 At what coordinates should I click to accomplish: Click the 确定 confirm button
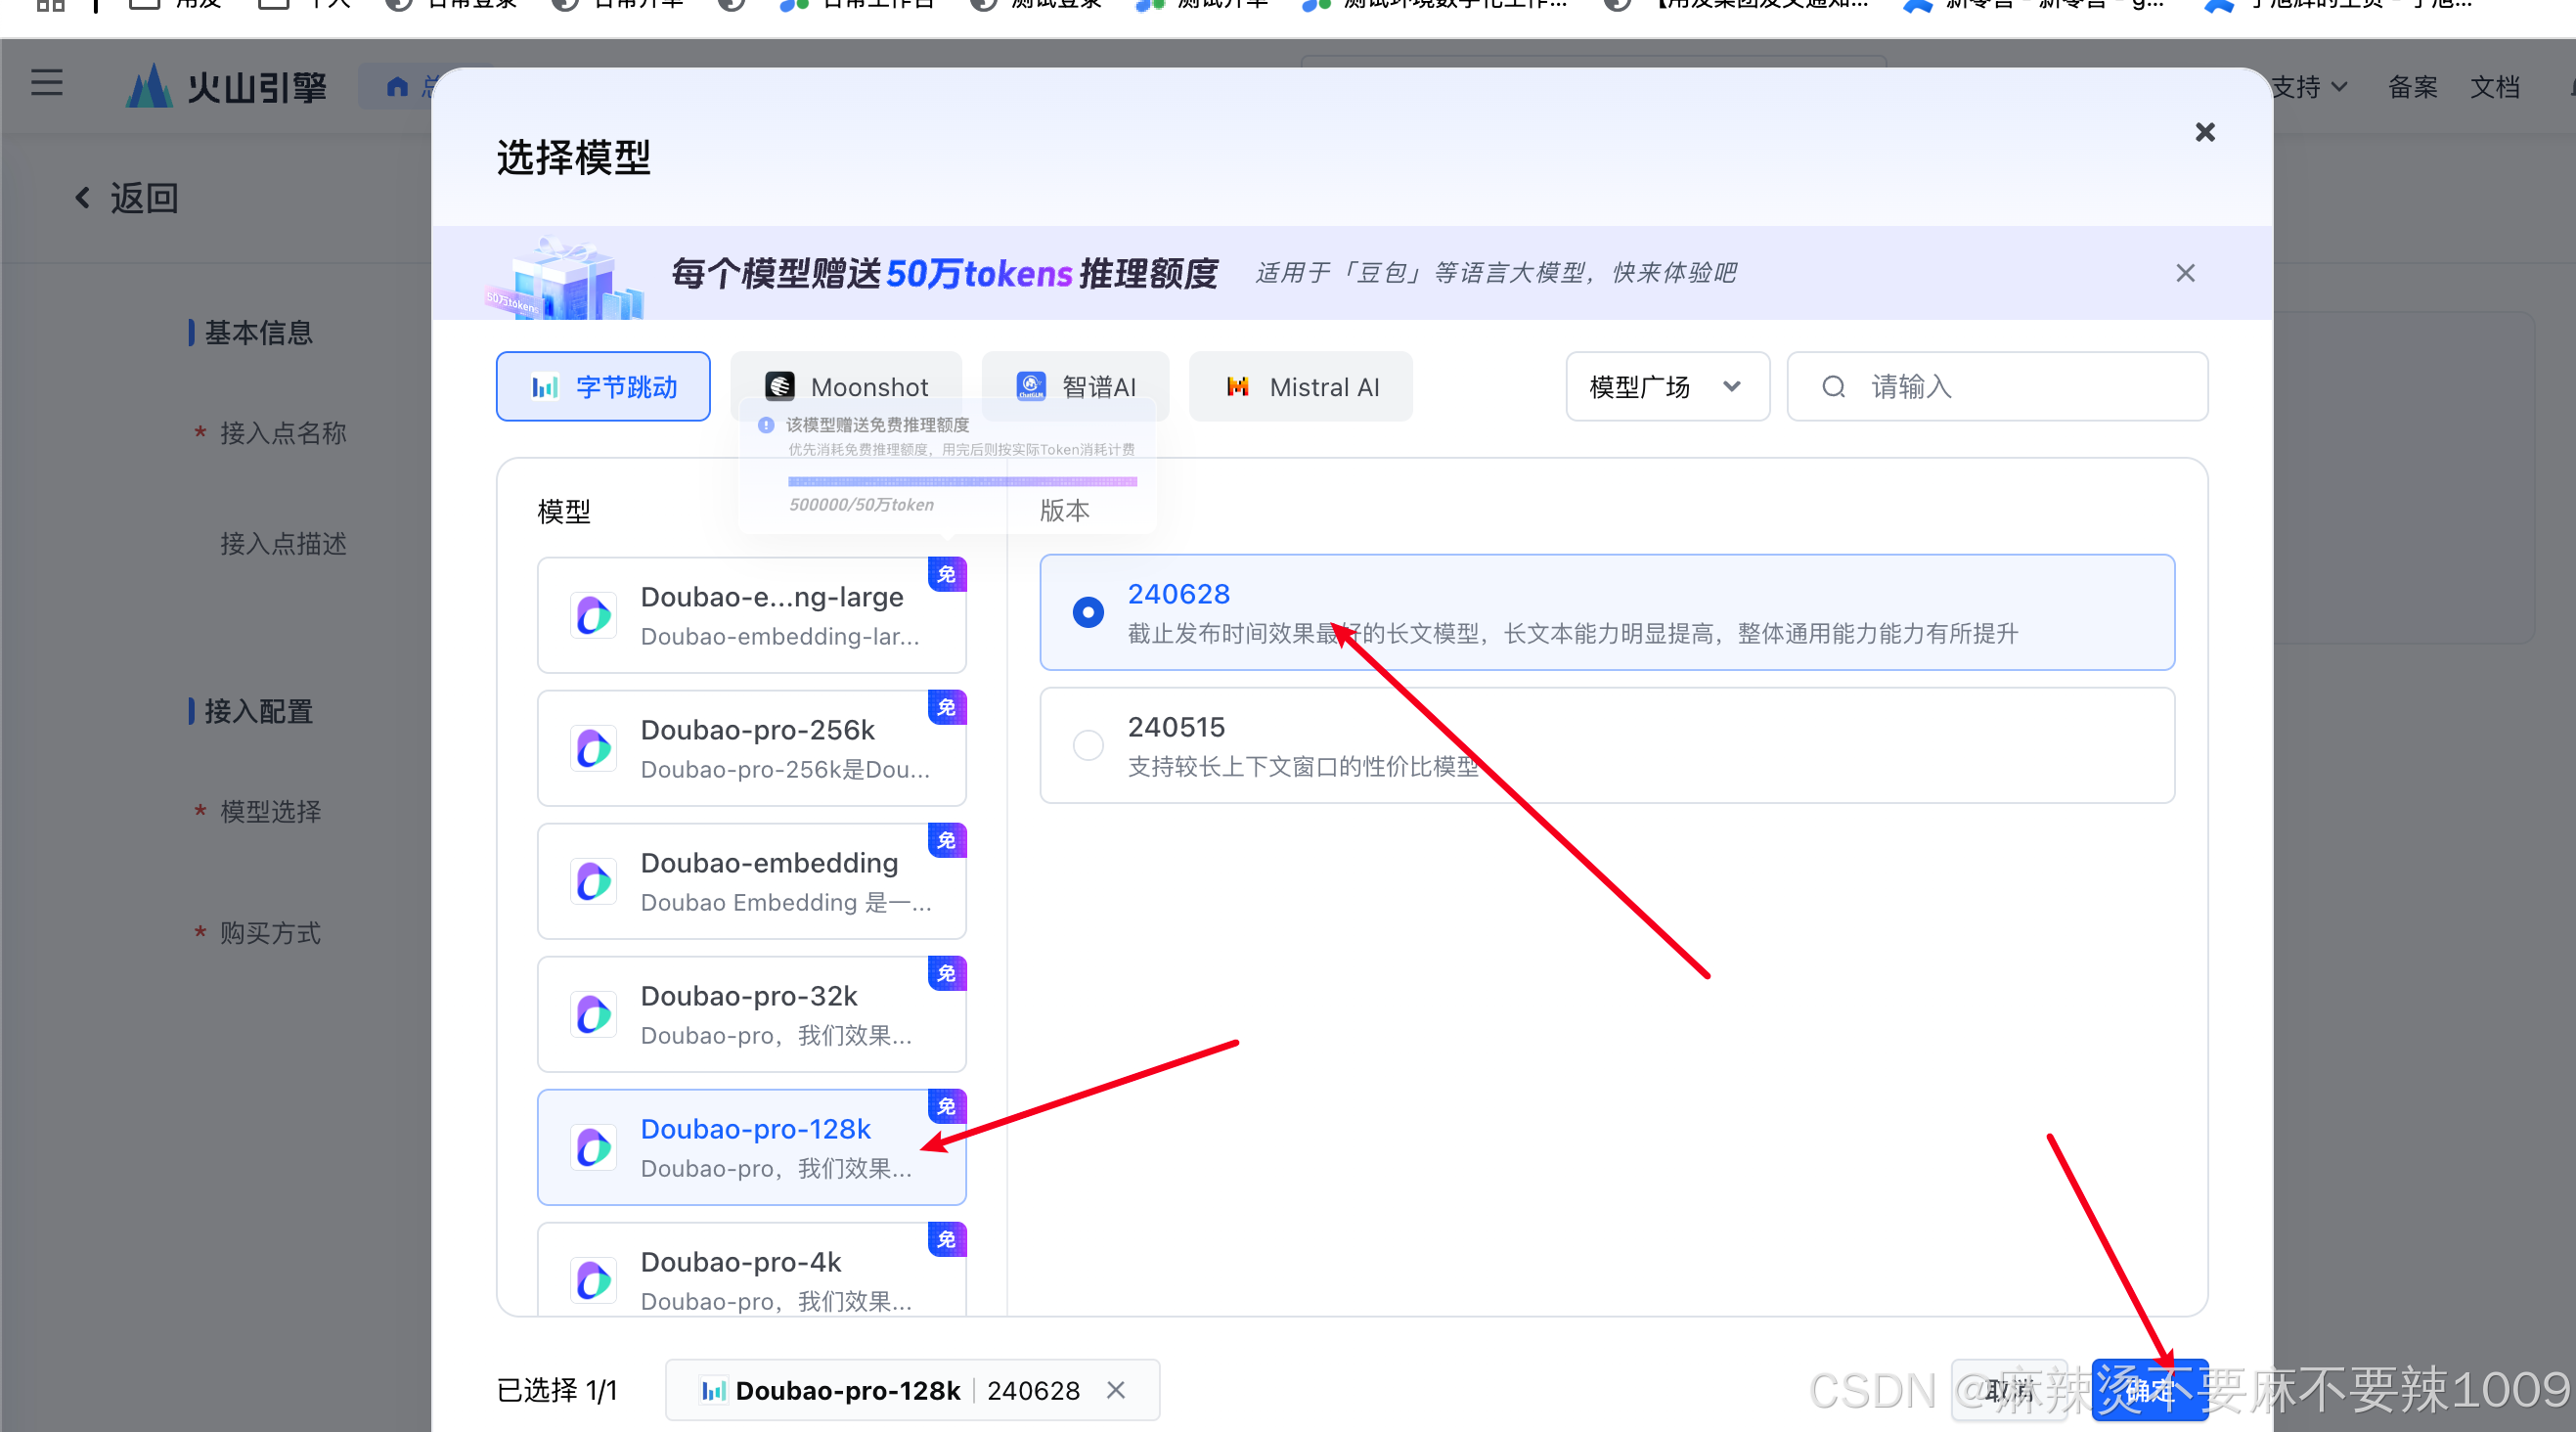point(2149,1390)
